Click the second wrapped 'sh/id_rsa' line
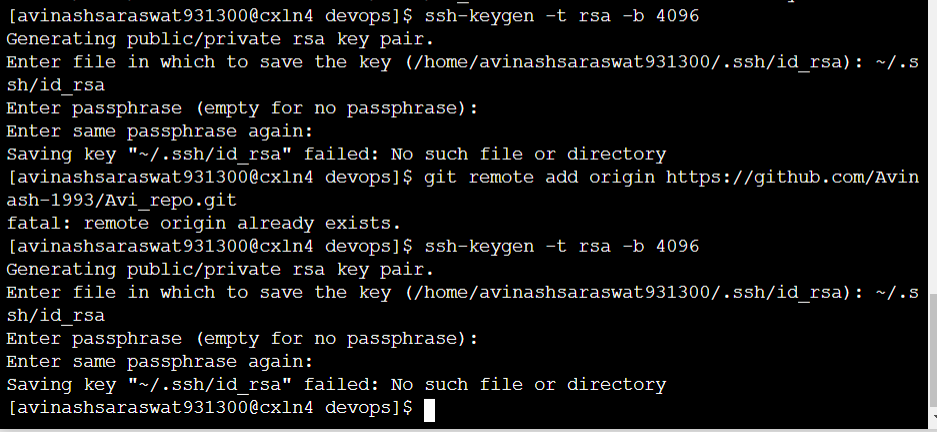This screenshot has width=937, height=432. click(55, 315)
